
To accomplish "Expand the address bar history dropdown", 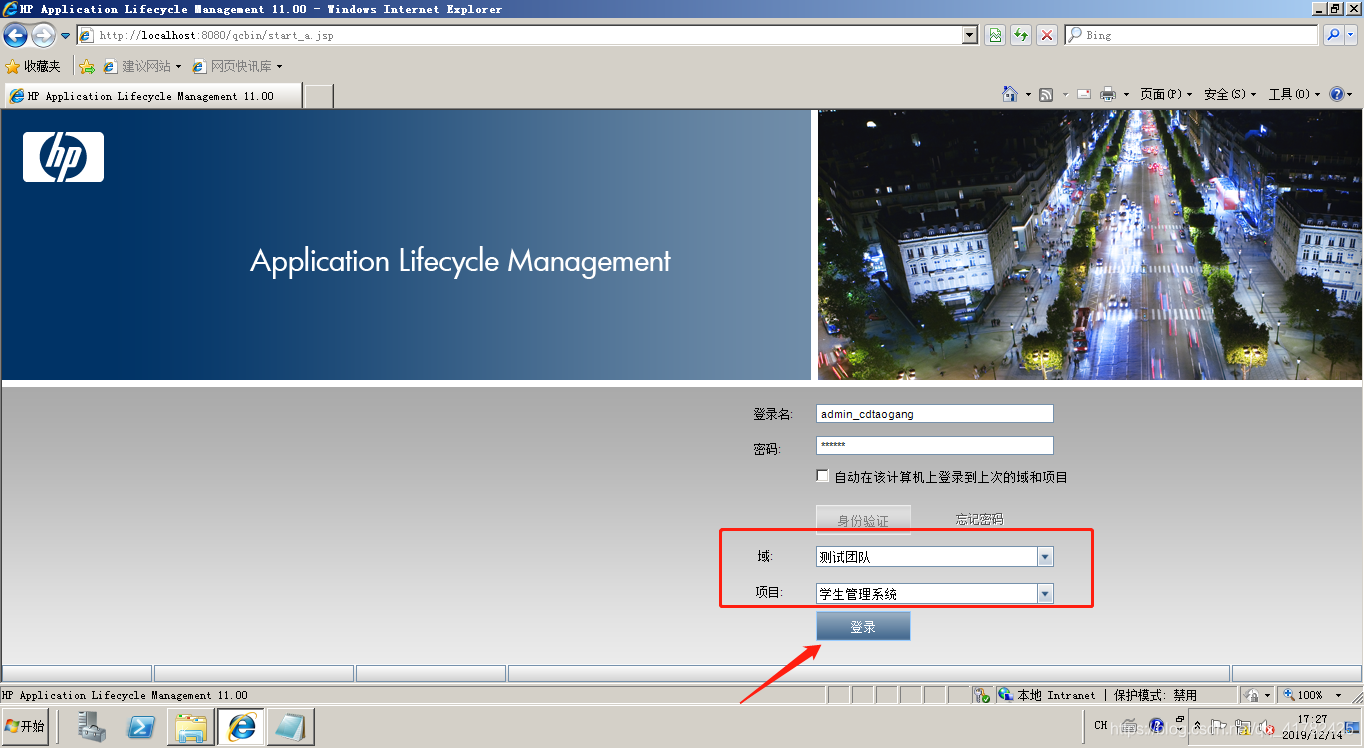I will (970, 35).
